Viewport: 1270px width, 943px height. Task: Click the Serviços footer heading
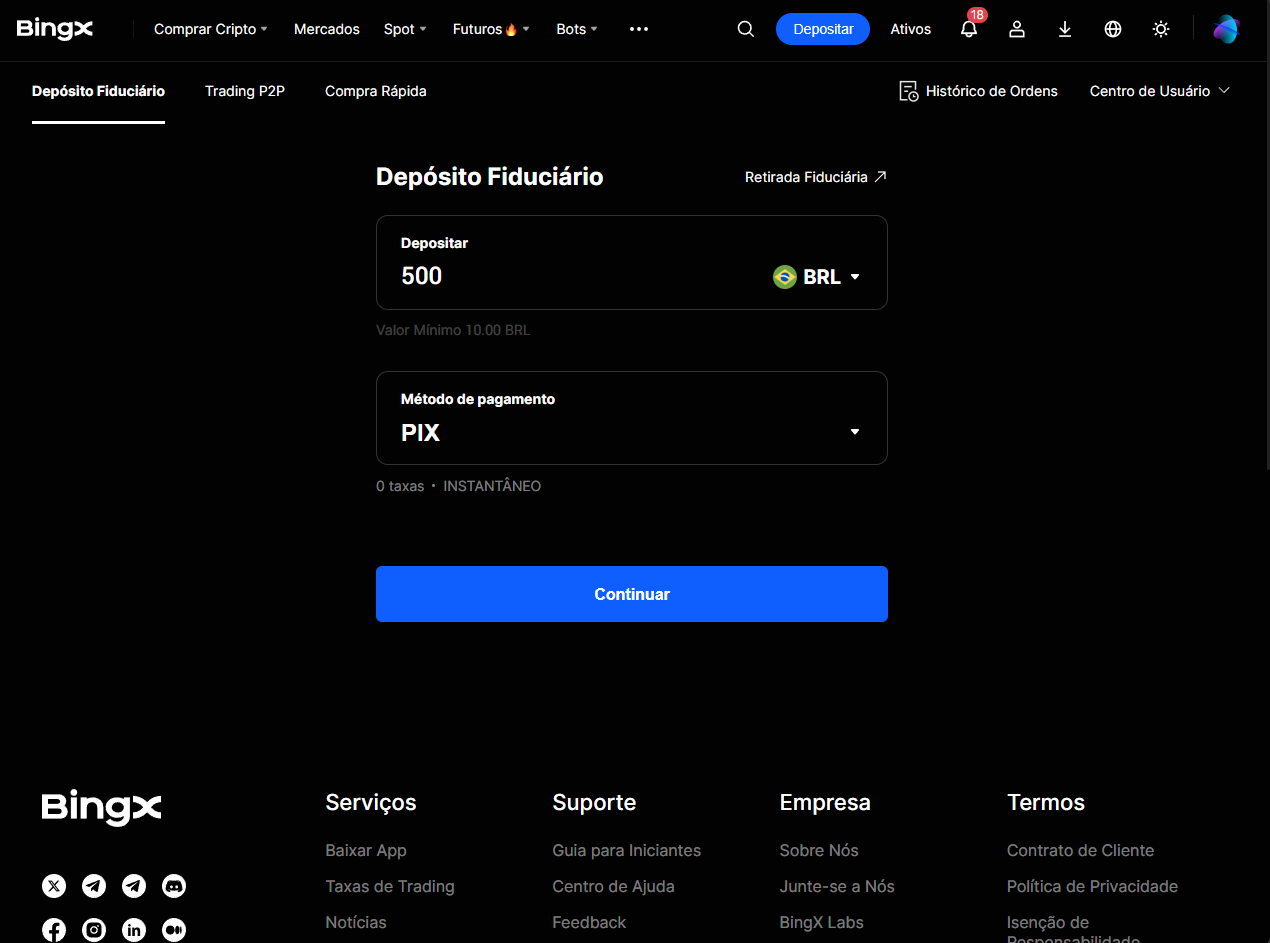click(x=371, y=802)
